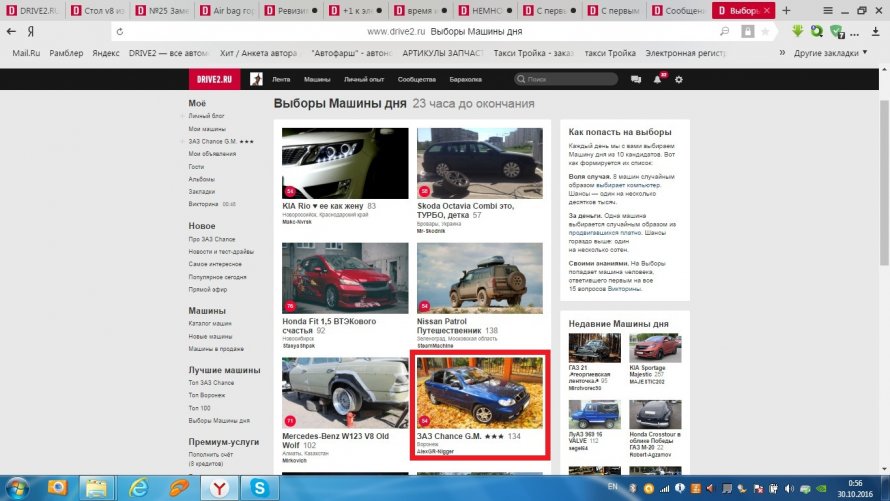Image resolution: width=890 pixels, height=501 pixels.
Task: Open messages icon in site header
Action: (x=636, y=79)
